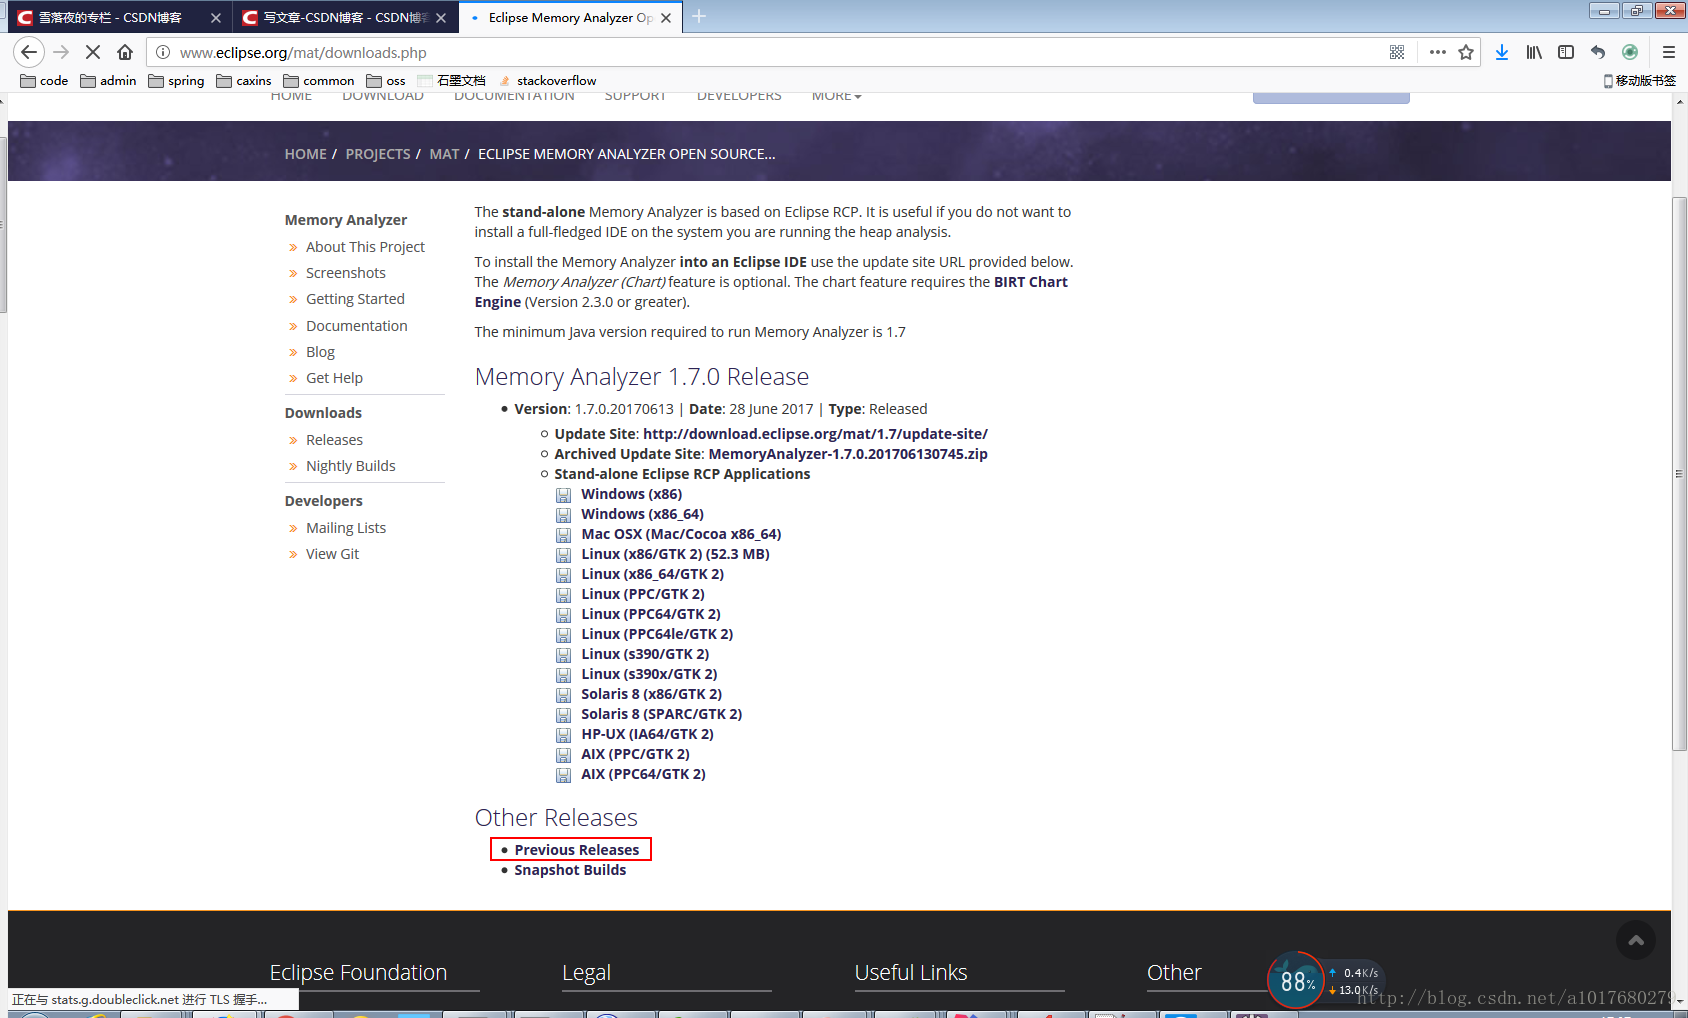
Task: Open the Getting Started sidebar link
Action: coord(355,299)
